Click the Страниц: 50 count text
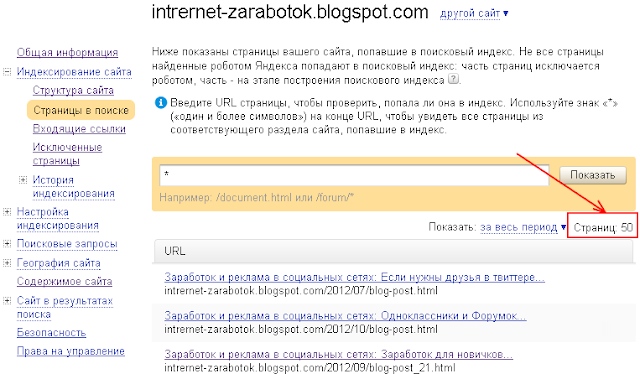 [x=603, y=227]
